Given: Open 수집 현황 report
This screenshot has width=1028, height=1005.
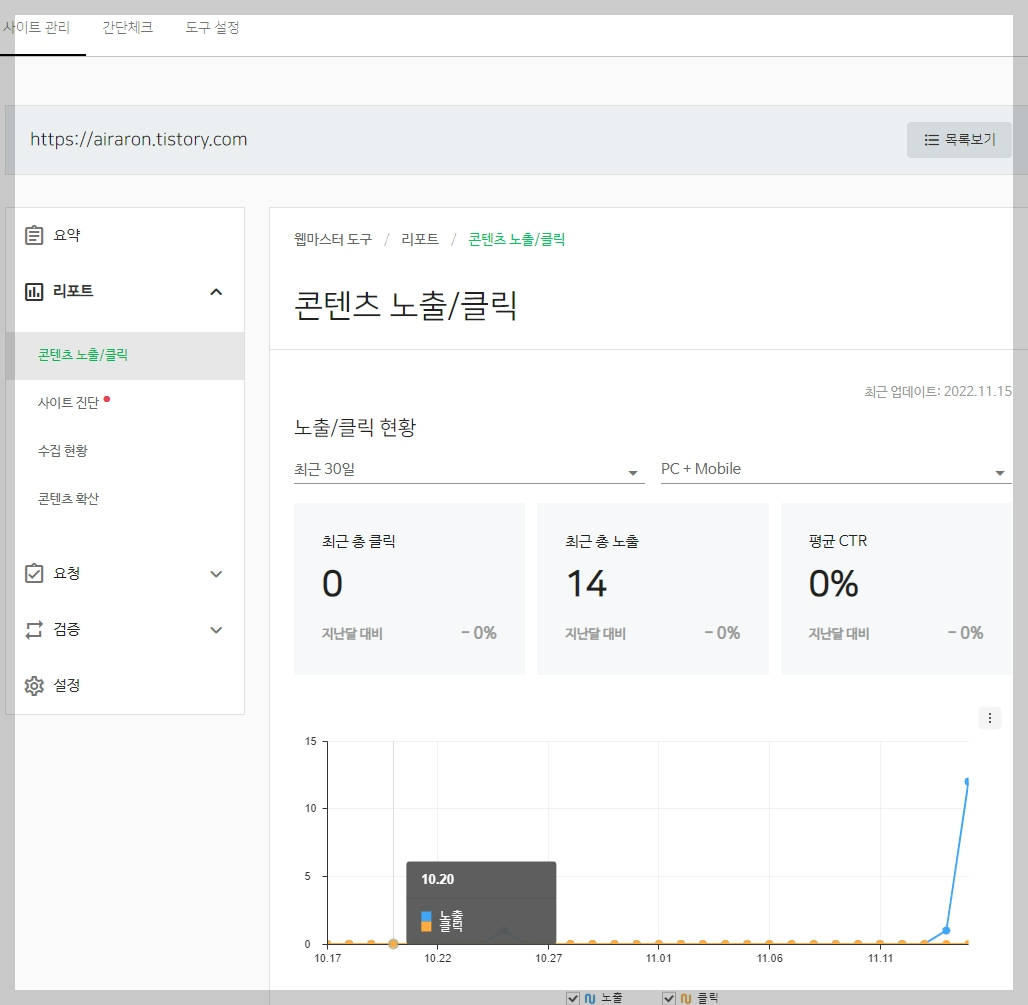Looking at the screenshot, I should pos(62,450).
